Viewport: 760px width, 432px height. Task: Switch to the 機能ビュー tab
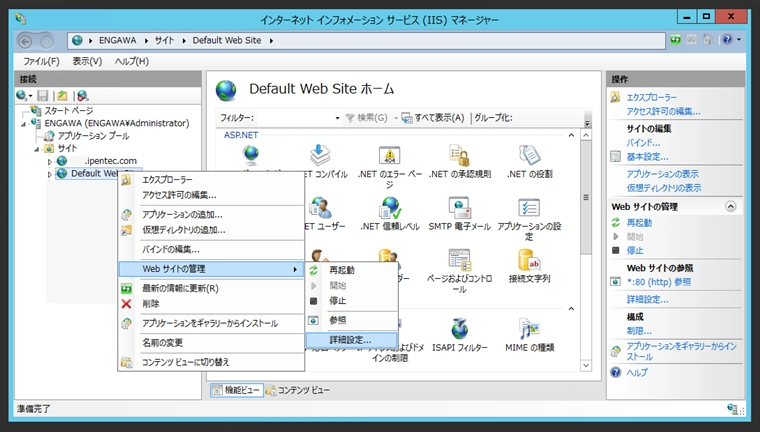coord(237,390)
